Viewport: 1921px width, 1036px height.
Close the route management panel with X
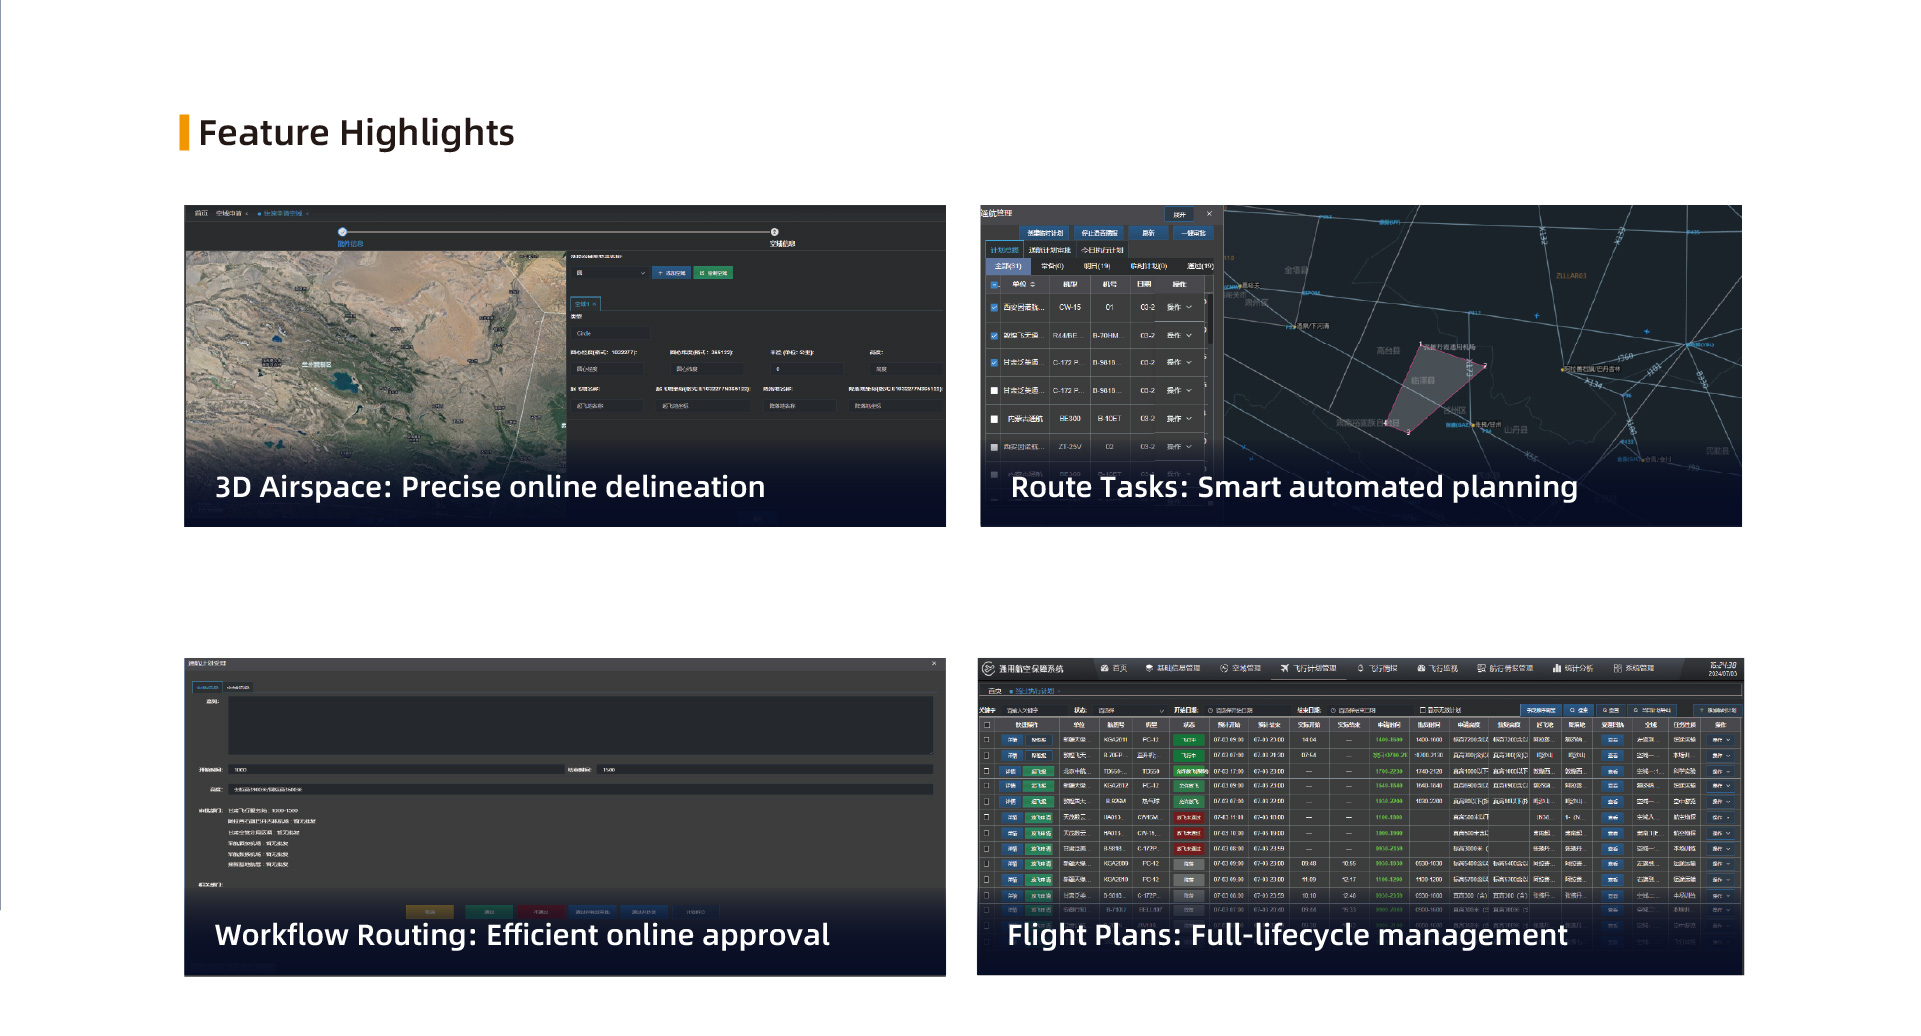click(1209, 214)
